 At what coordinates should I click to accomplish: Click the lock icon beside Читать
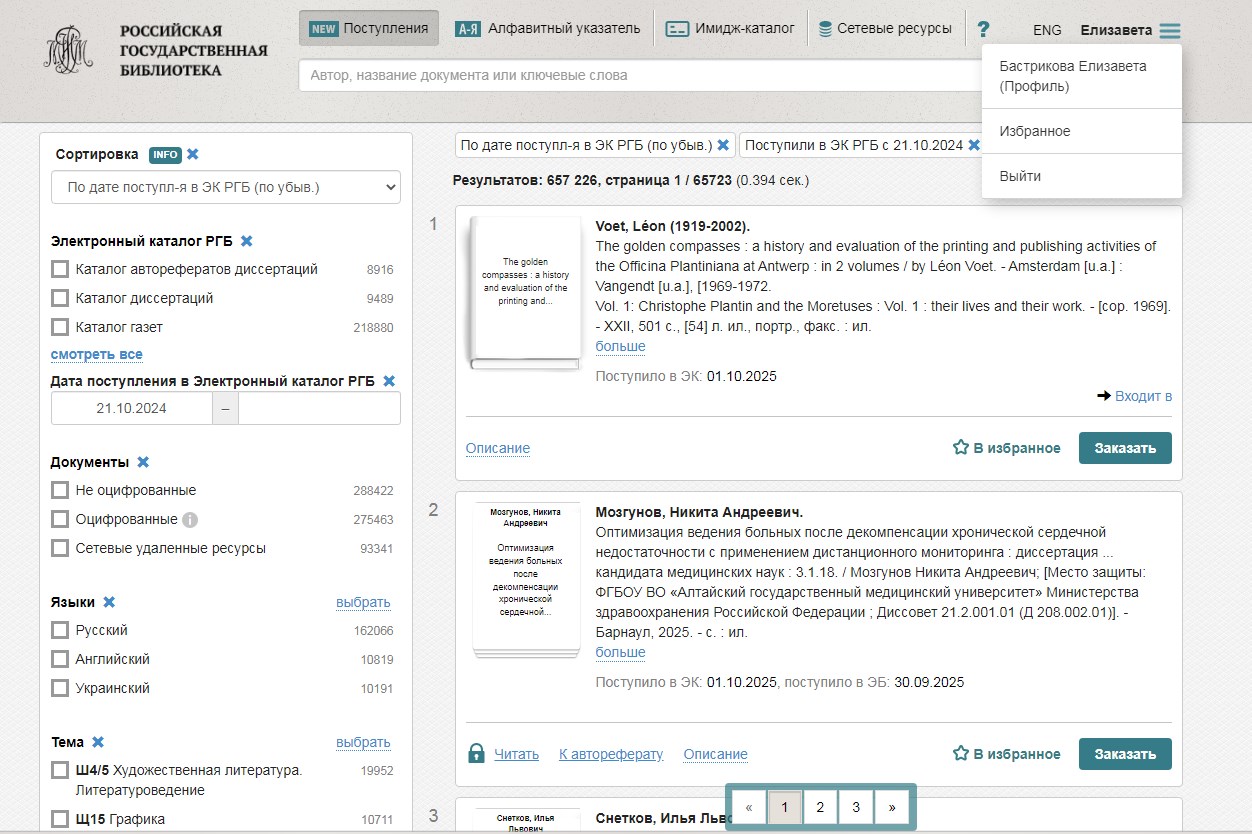click(x=477, y=754)
